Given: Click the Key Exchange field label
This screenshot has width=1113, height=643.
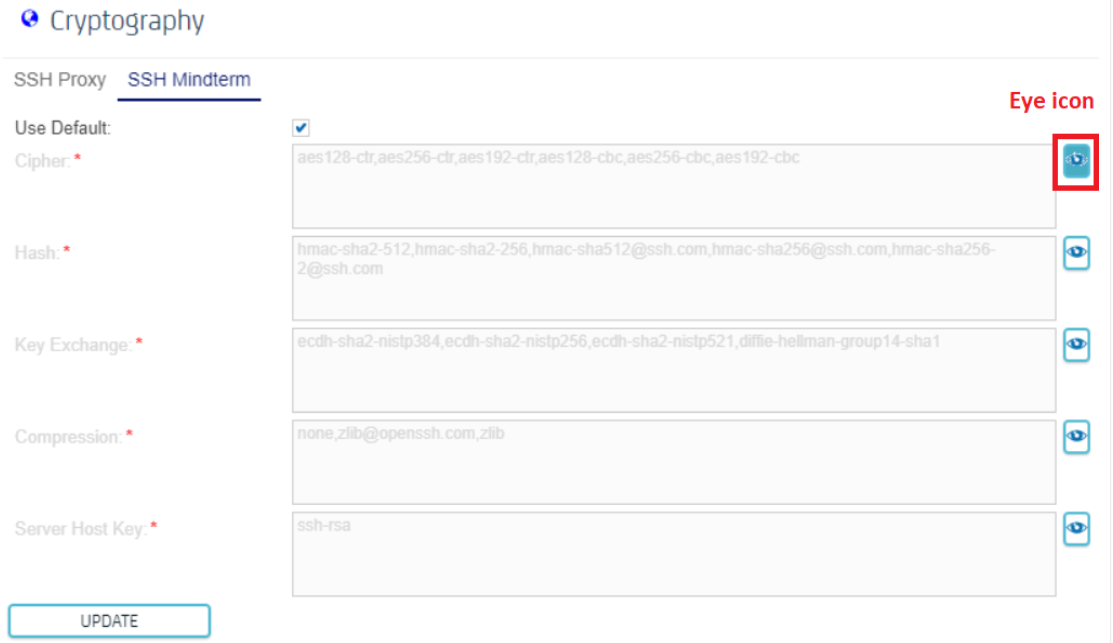Looking at the screenshot, I should pyautogui.click(x=74, y=345).
